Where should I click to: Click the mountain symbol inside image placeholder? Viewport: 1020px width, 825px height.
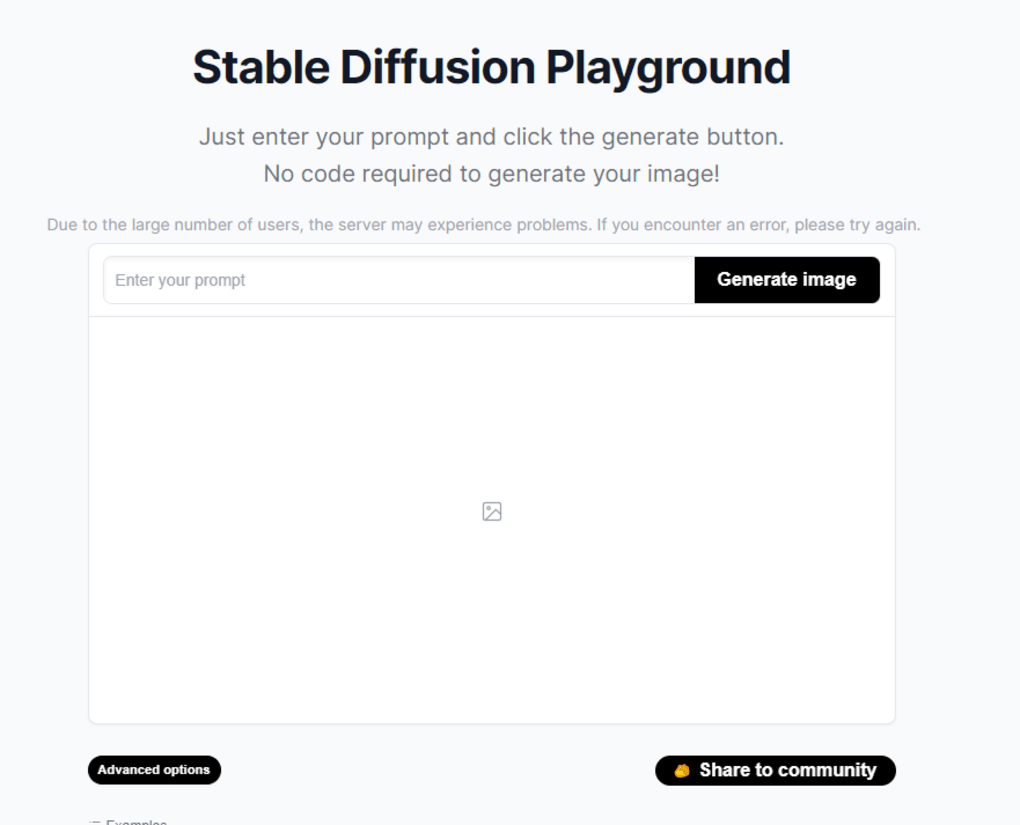(x=492, y=513)
